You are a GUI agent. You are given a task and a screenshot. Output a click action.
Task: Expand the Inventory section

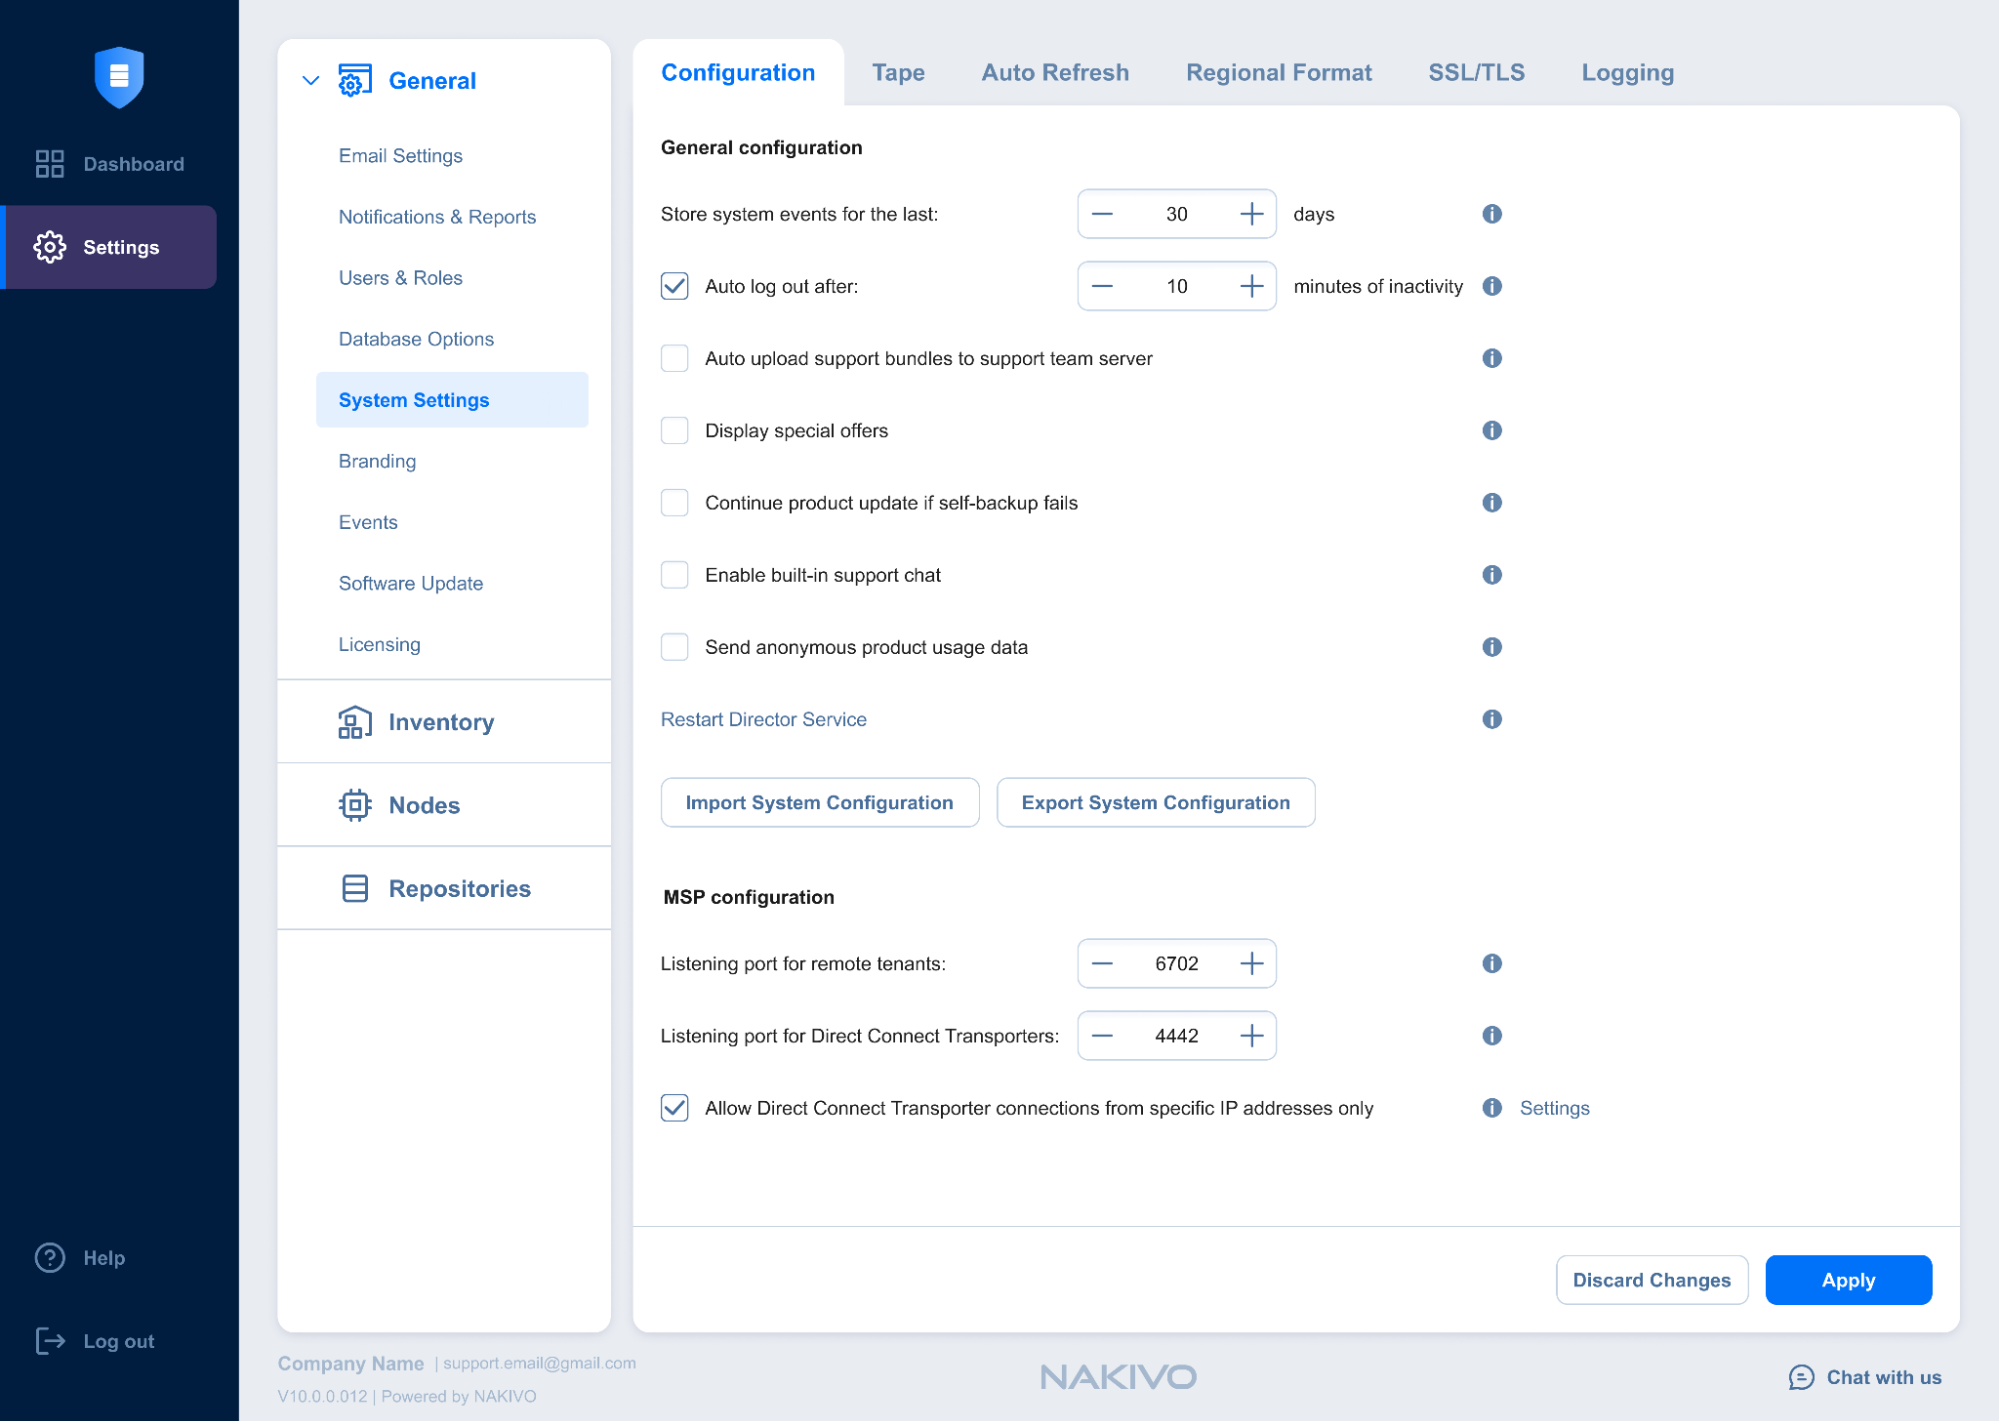441,722
